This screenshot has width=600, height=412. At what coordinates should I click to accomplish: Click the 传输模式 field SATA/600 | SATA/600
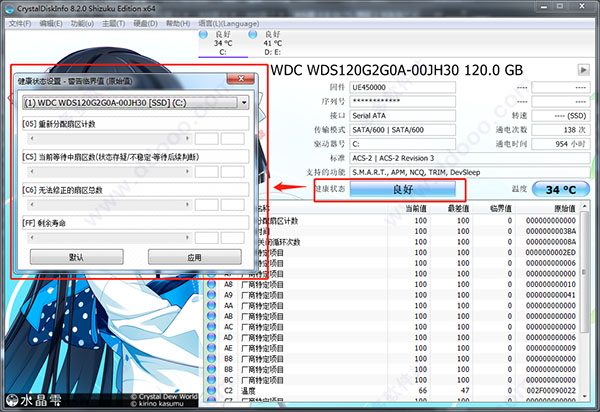pos(403,130)
